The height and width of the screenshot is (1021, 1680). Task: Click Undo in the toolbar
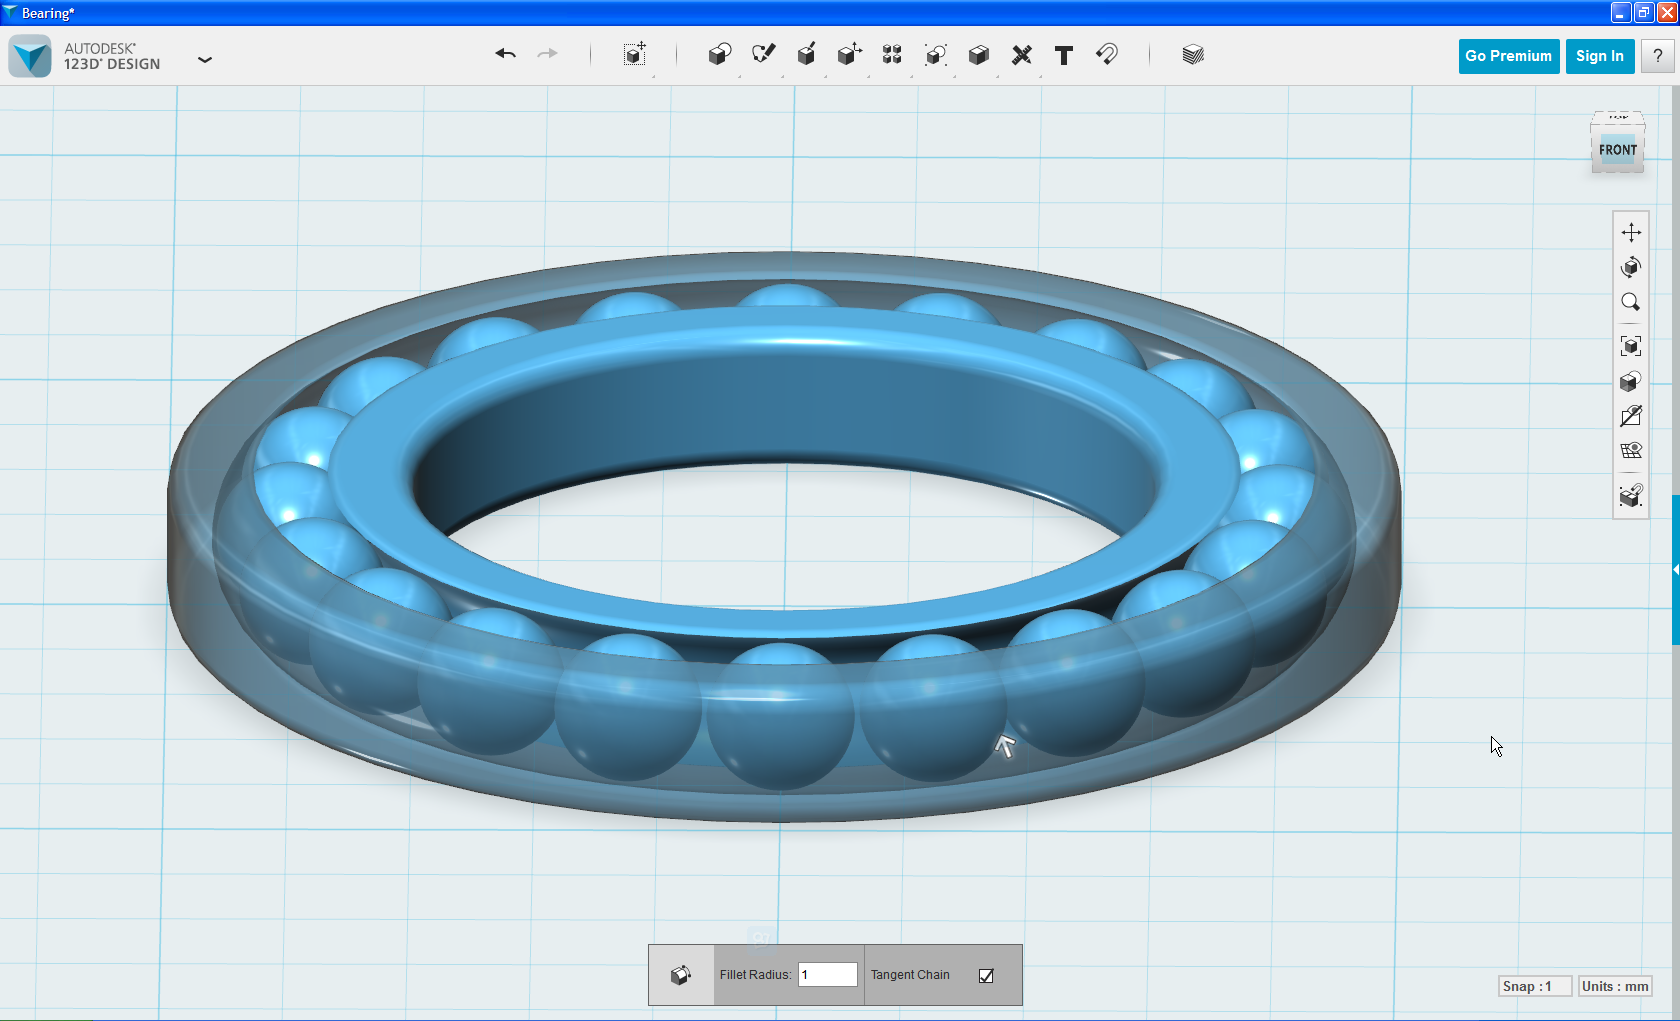point(505,54)
